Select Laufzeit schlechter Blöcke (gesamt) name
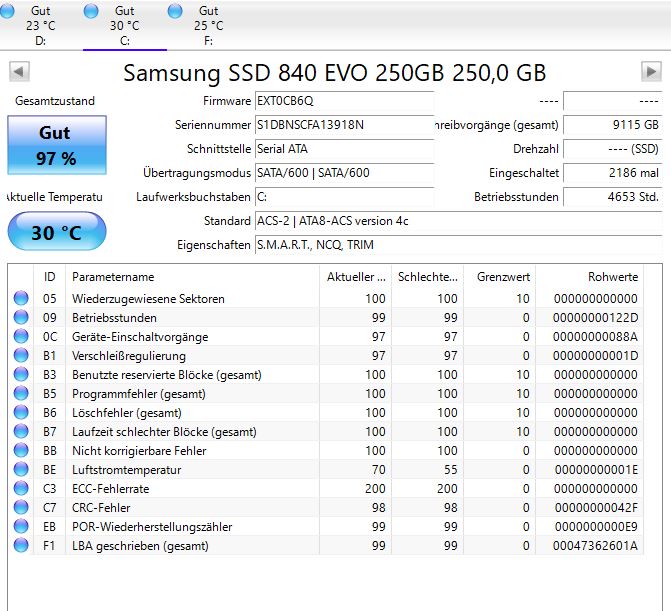Image resolution: width=671 pixels, height=611 pixels. (164, 432)
